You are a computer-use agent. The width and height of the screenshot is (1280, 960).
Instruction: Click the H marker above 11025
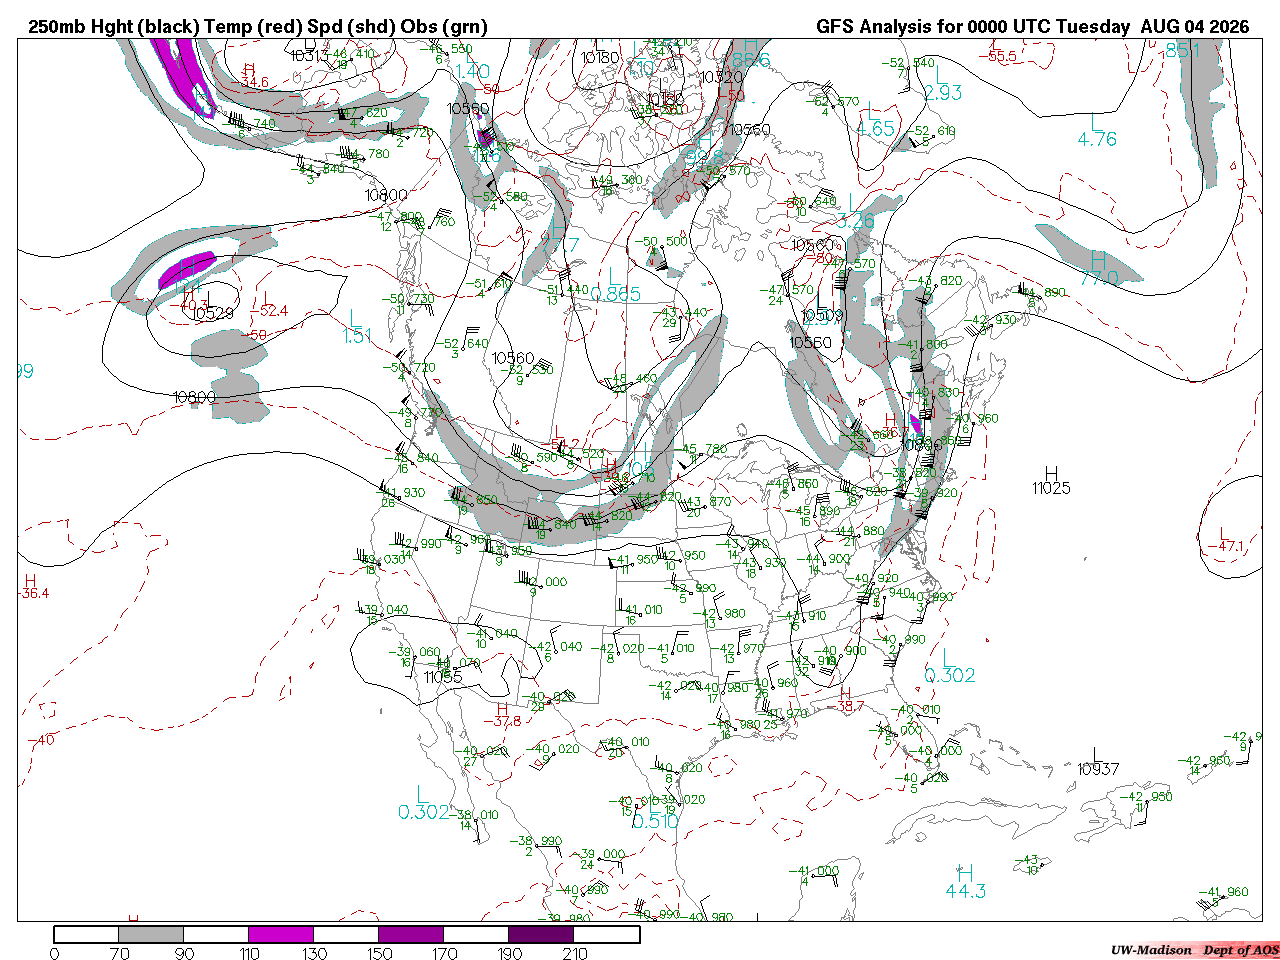click(1051, 472)
